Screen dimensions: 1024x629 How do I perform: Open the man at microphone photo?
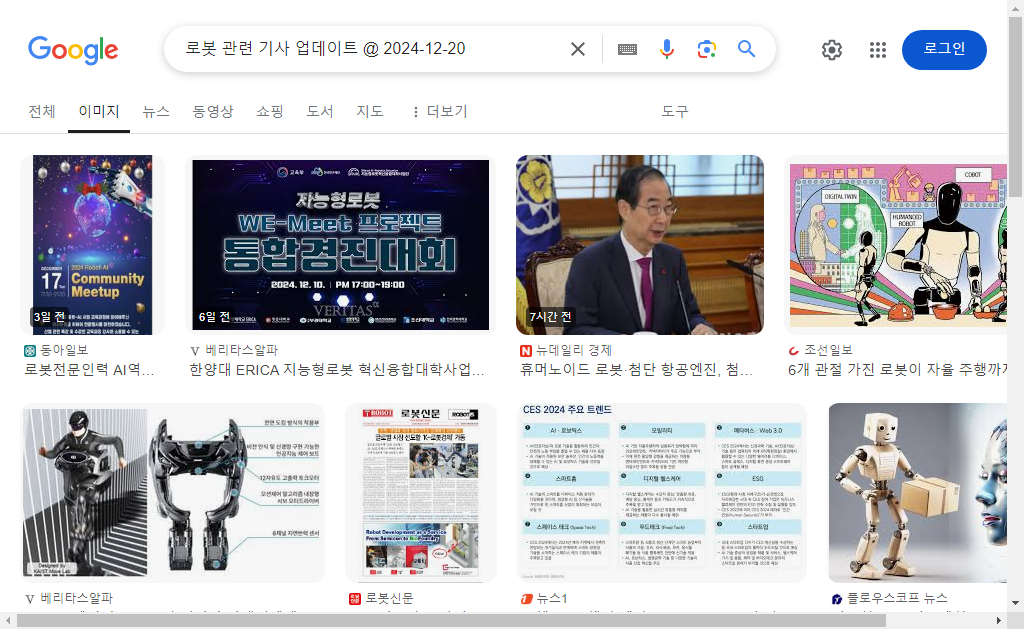coord(639,245)
